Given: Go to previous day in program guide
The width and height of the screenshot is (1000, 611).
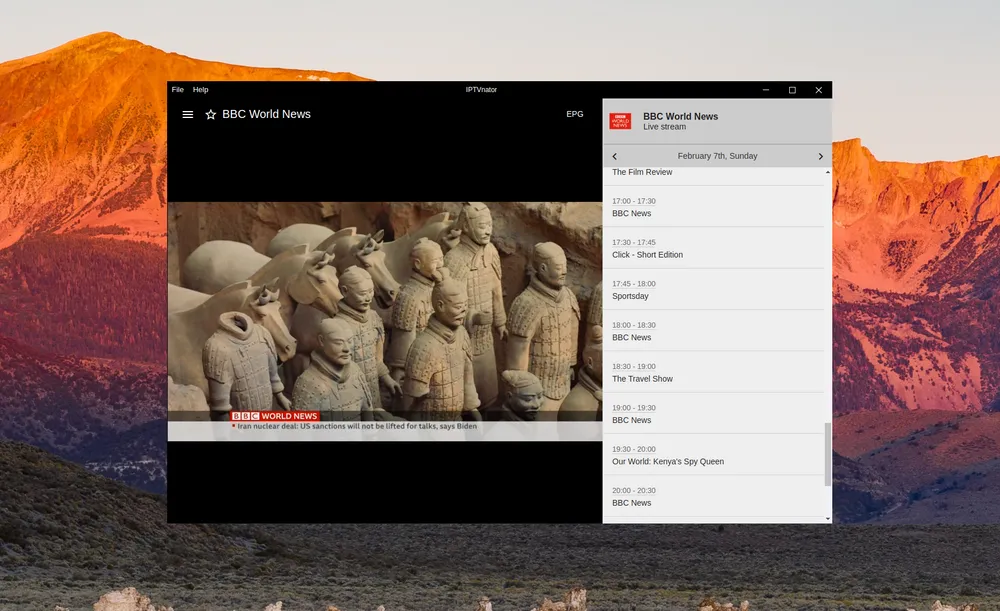Looking at the screenshot, I should click(x=614, y=157).
